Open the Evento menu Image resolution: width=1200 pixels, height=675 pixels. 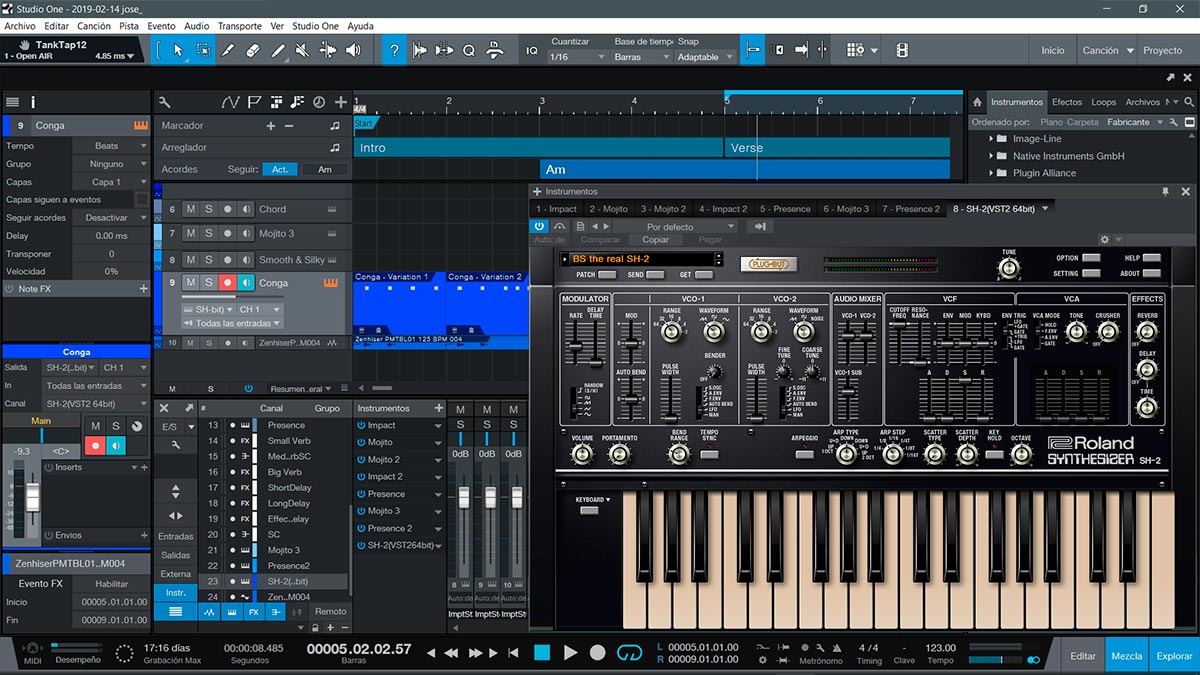[161, 26]
